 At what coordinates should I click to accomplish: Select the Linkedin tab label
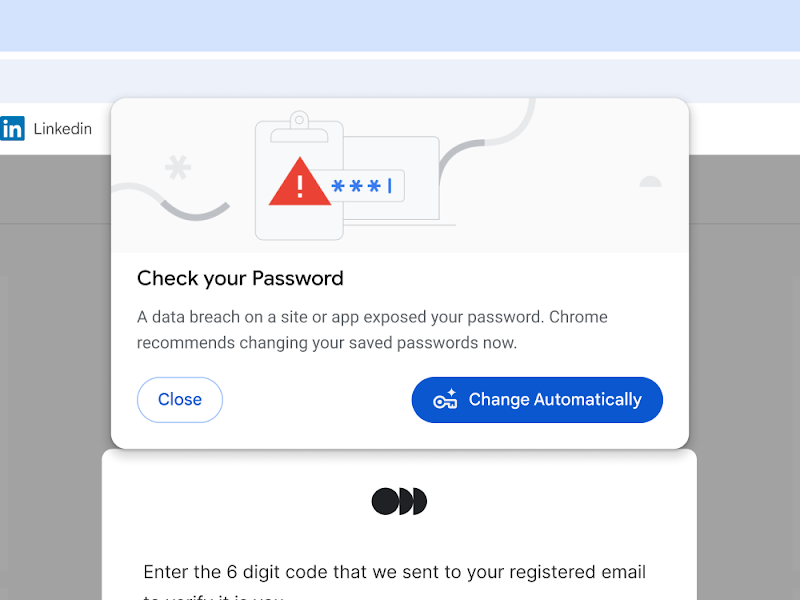click(x=63, y=129)
